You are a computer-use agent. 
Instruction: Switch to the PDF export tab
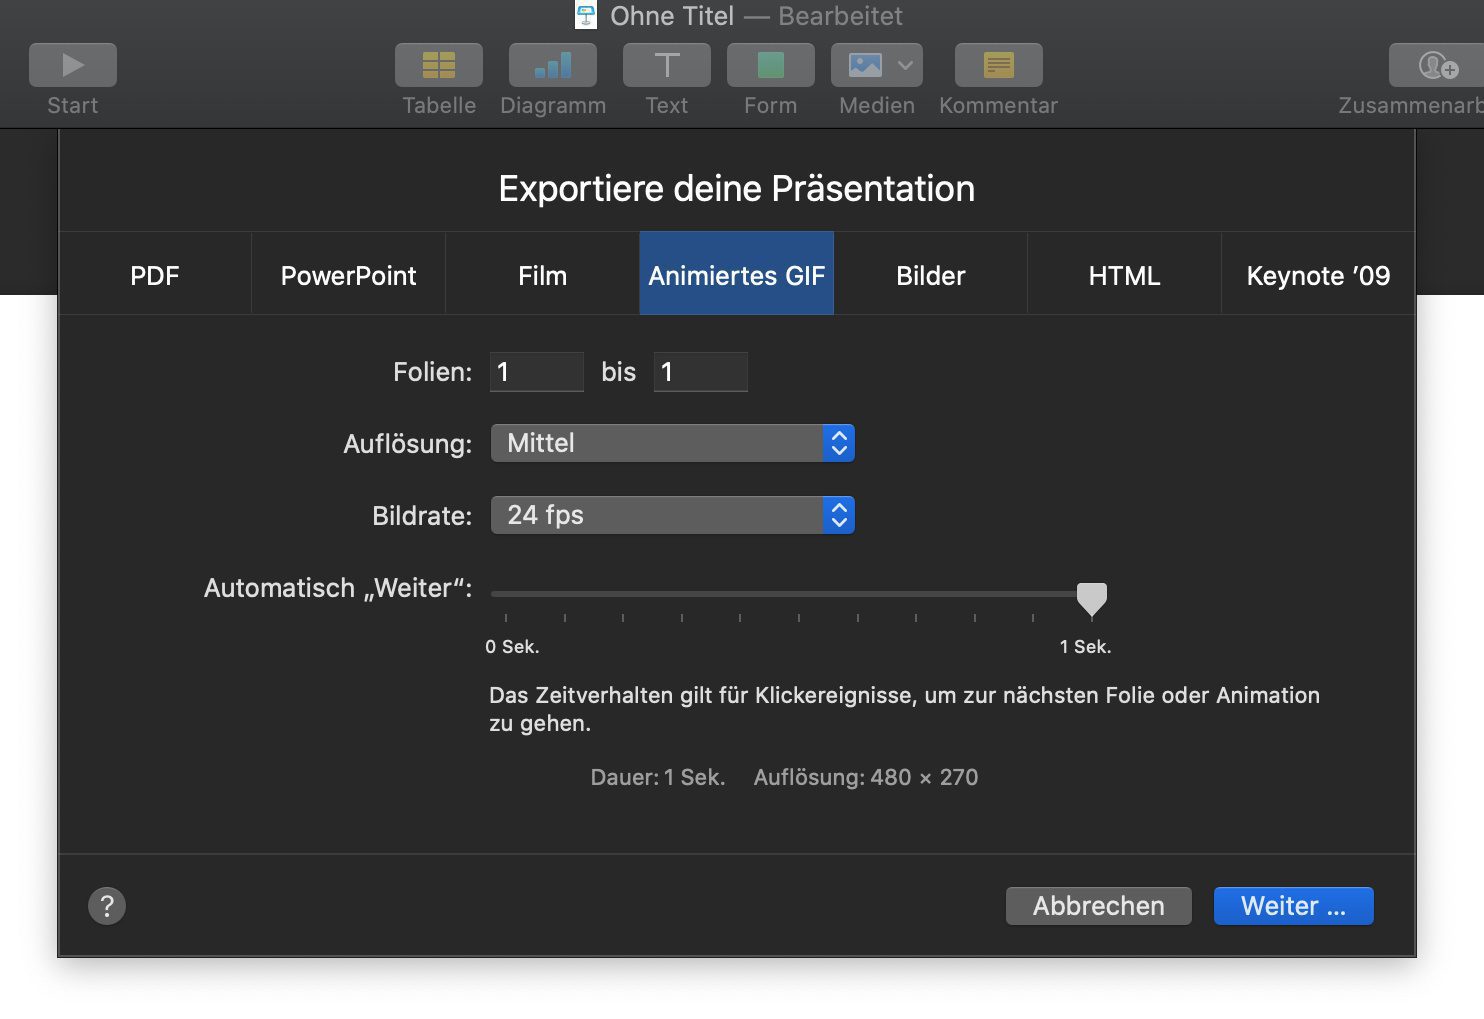(155, 275)
